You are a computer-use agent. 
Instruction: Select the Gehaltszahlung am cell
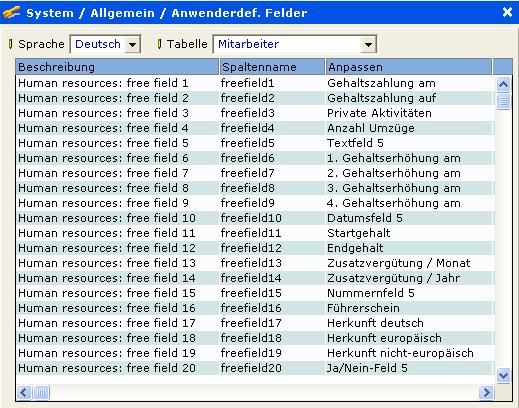410,83
